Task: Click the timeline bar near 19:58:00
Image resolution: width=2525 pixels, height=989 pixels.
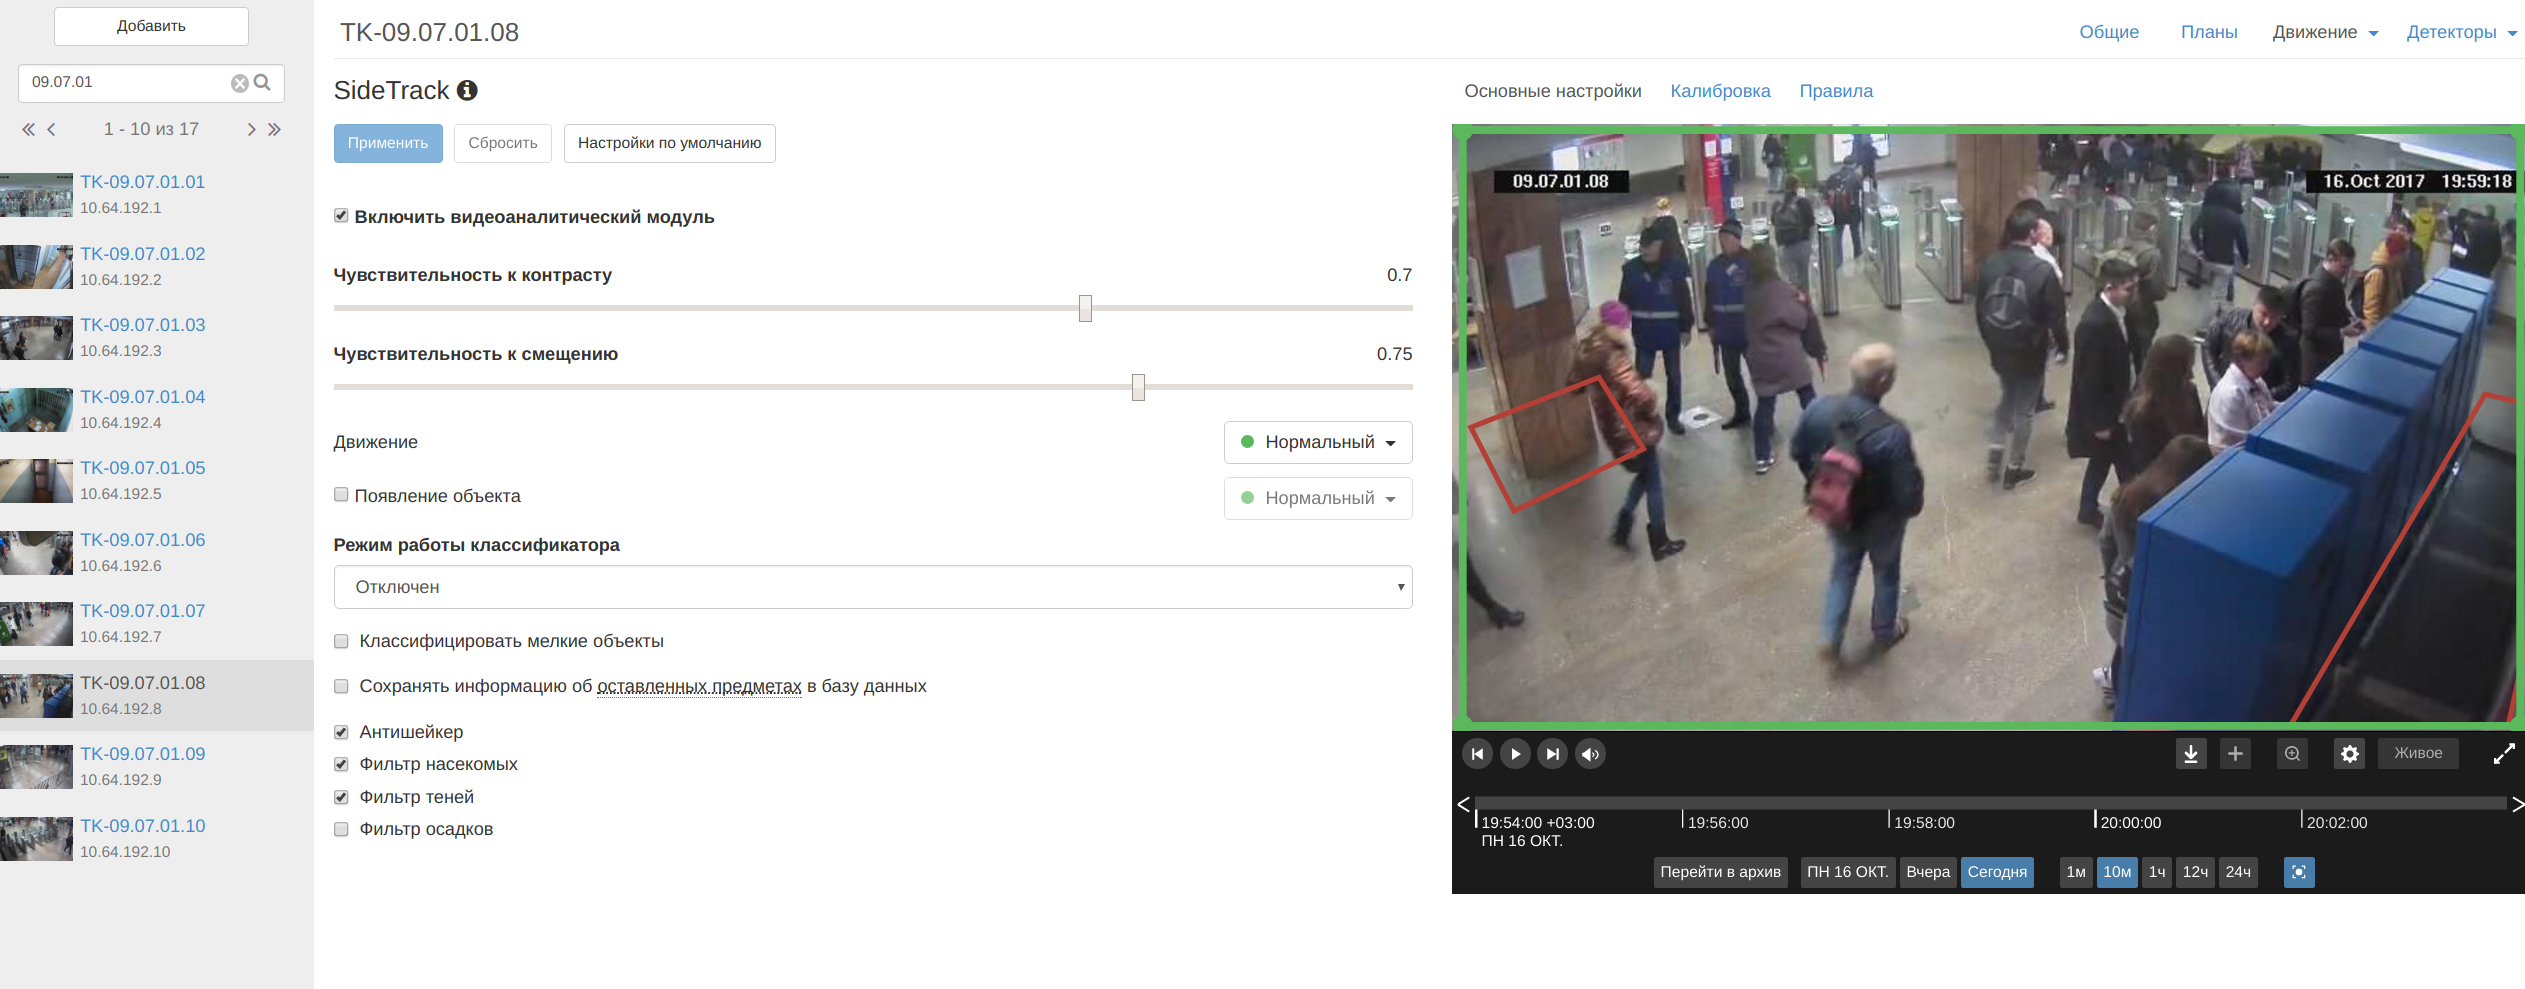Action: point(1890,803)
